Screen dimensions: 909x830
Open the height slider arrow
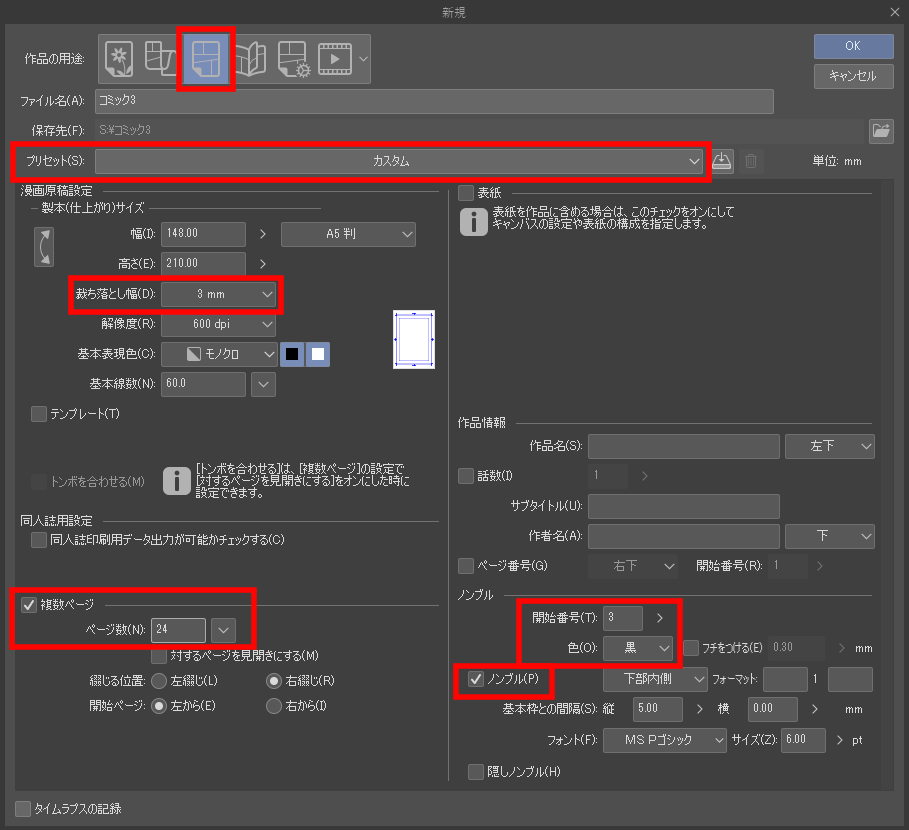(x=263, y=264)
